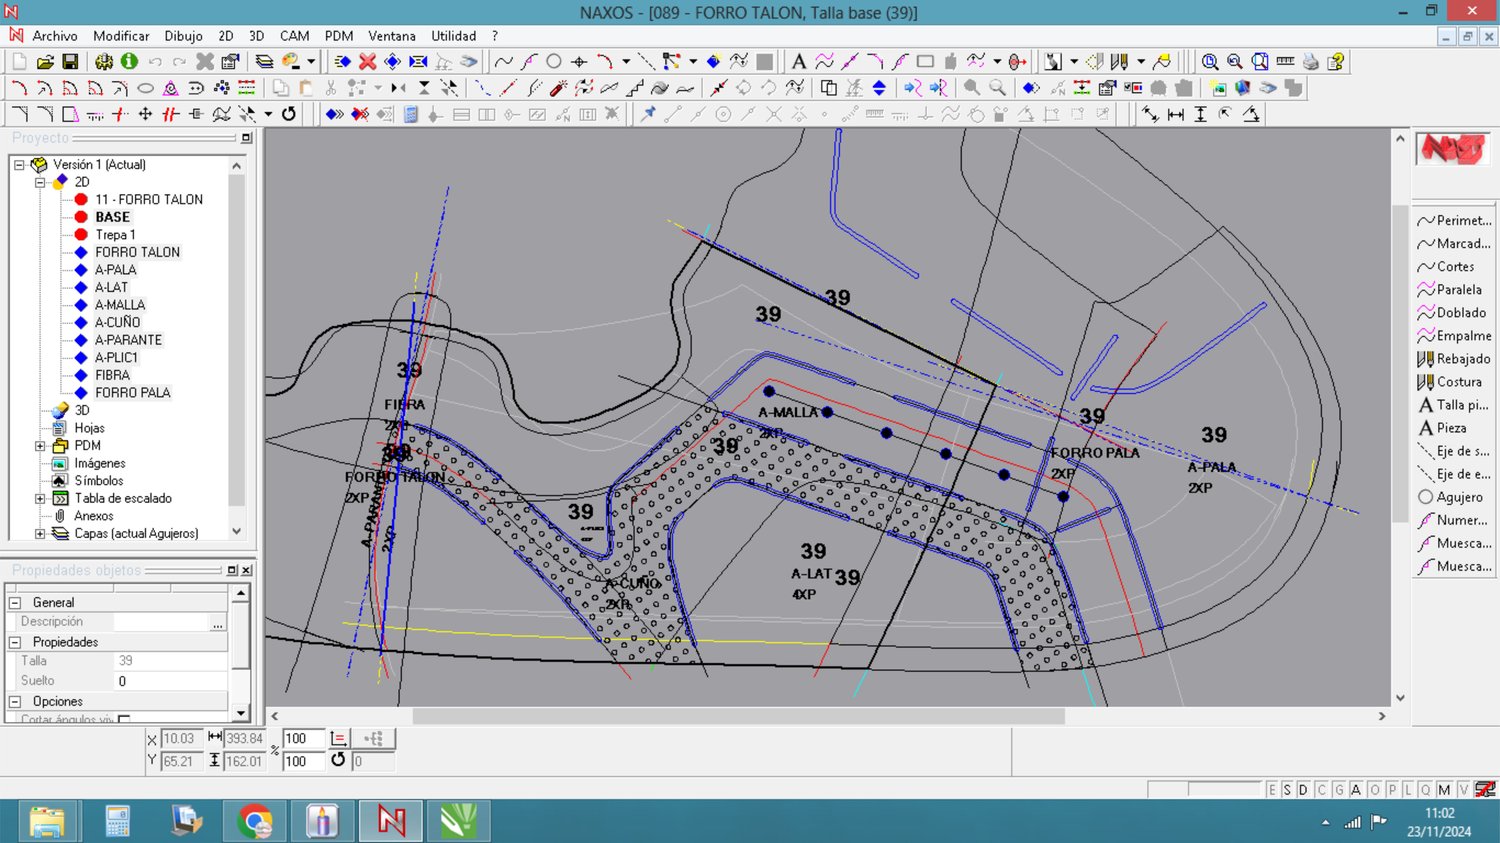Click the blue pushpin tool icon
This screenshot has height=843, width=1500.
(648, 114)
